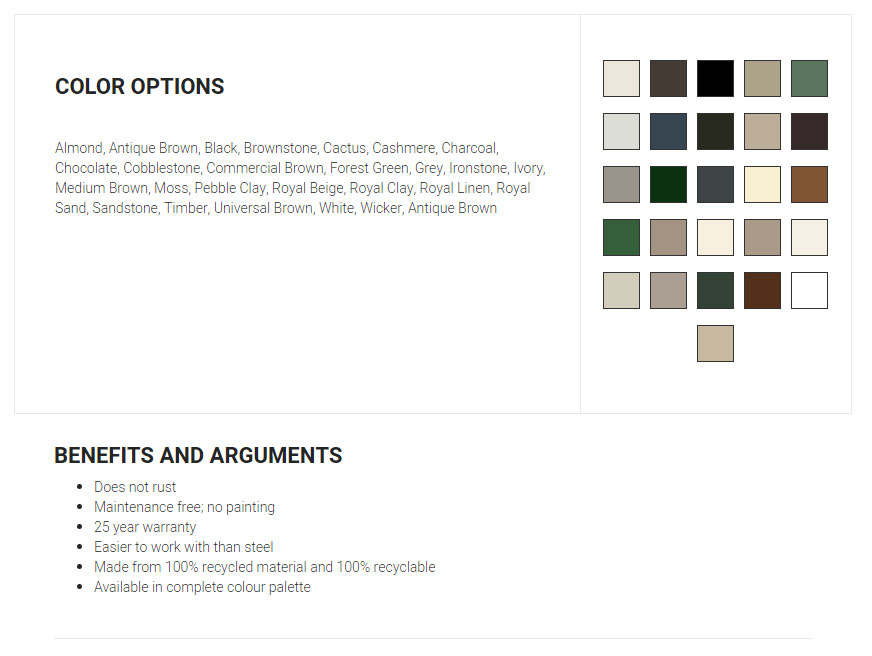Select the pale light grey swatch
872x656 pixels.
pos(621,132)
